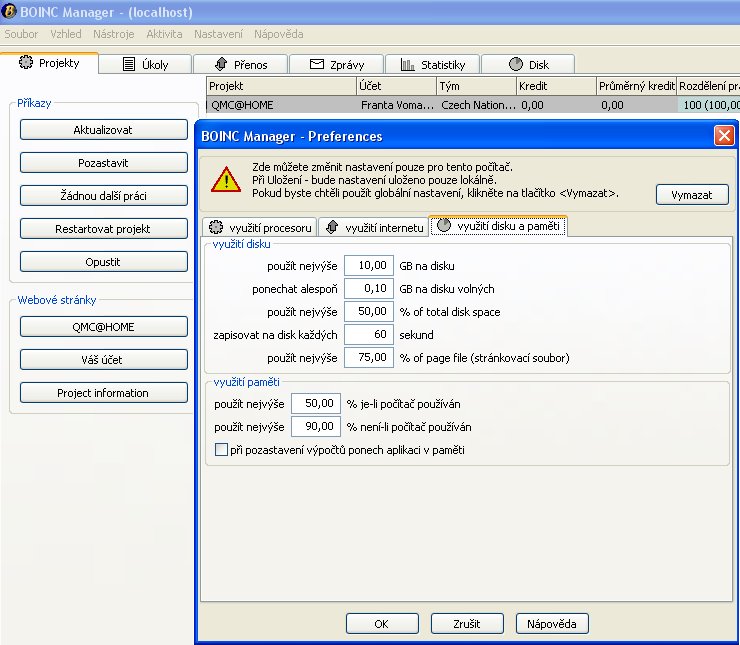
Task: Click the Žádnou další práci button
Action: 103,196
